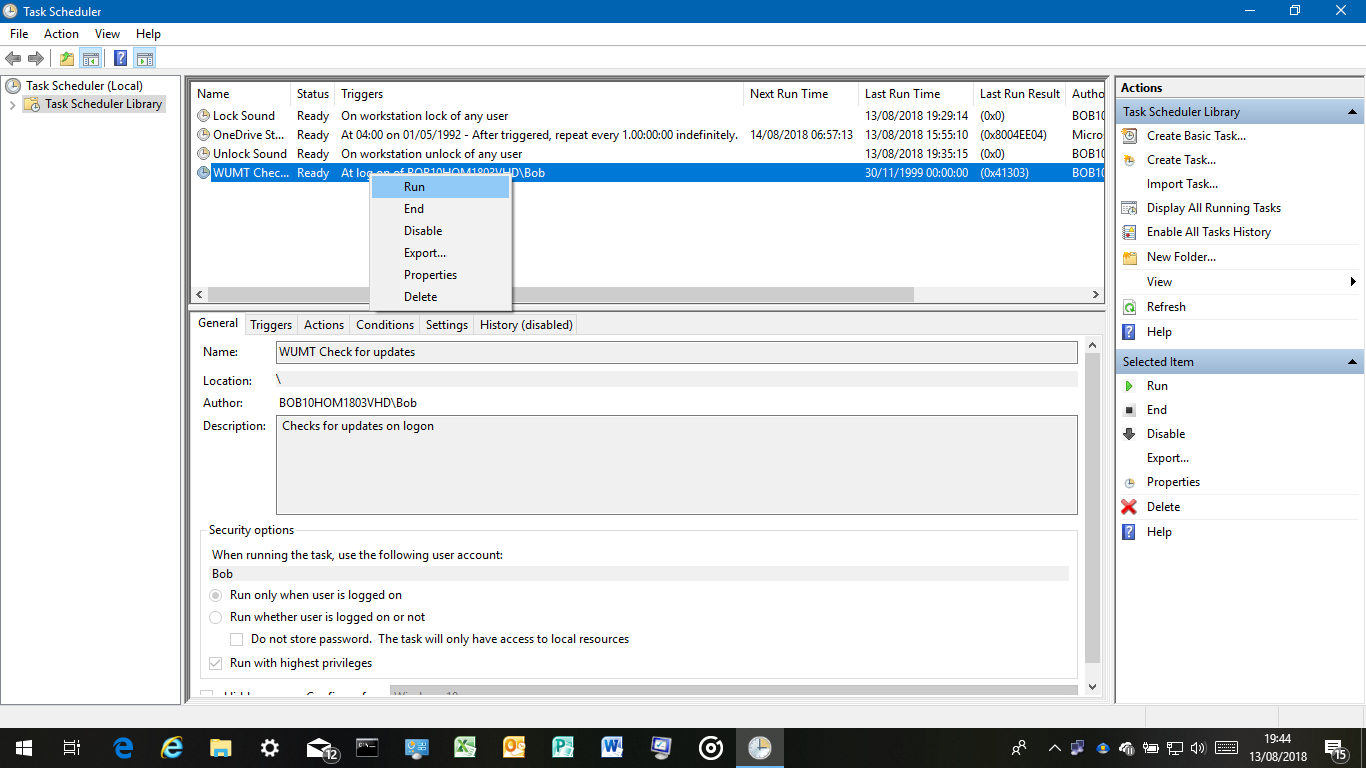Click the task list horizontal scrollbar right arrow

pos(1096,295)
